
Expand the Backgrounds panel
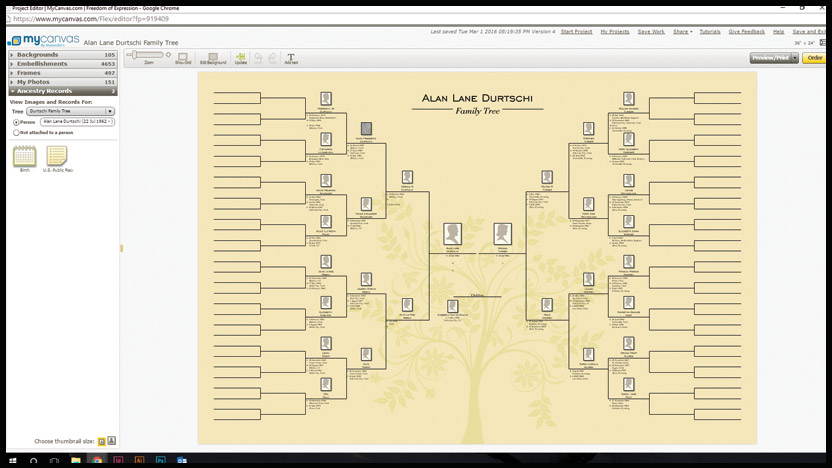point(63,55)
